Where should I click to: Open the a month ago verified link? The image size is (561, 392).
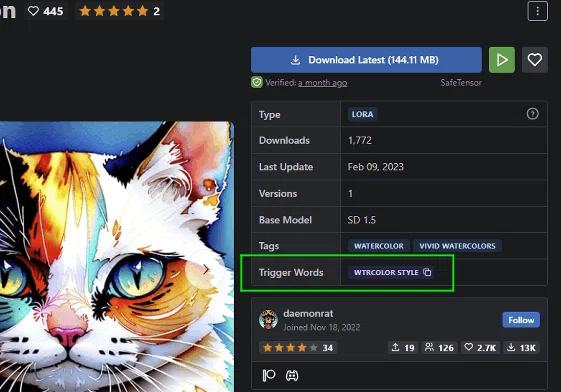coord(322,83)
